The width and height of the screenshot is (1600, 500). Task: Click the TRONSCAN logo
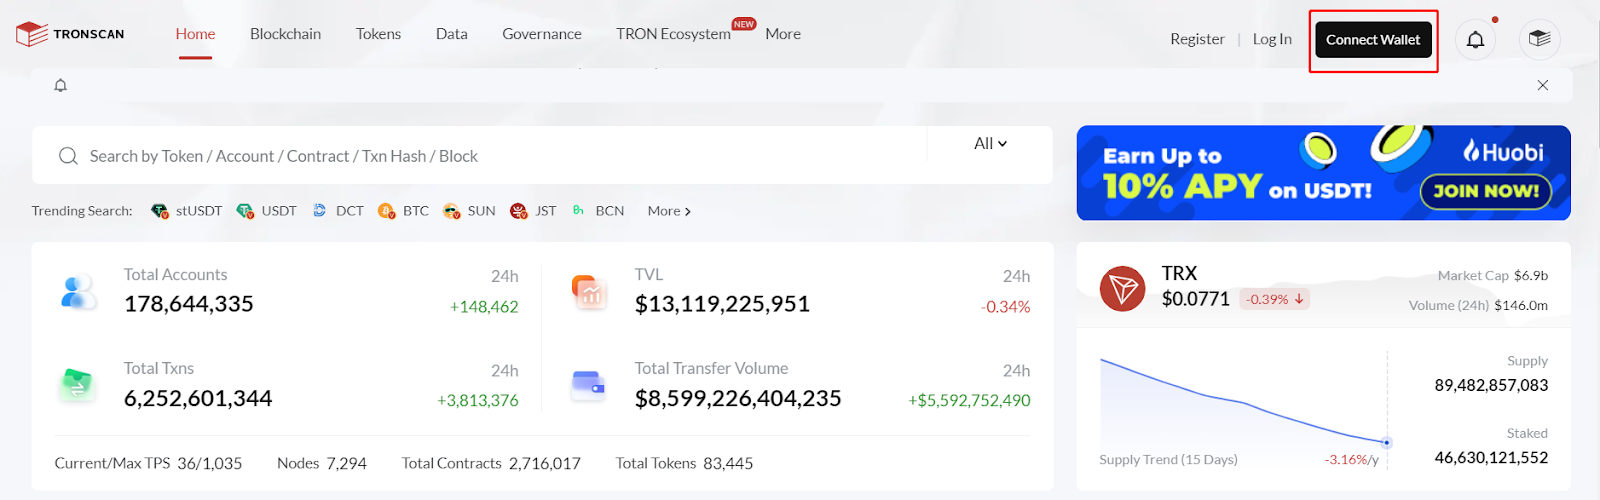tap(70, 34)
